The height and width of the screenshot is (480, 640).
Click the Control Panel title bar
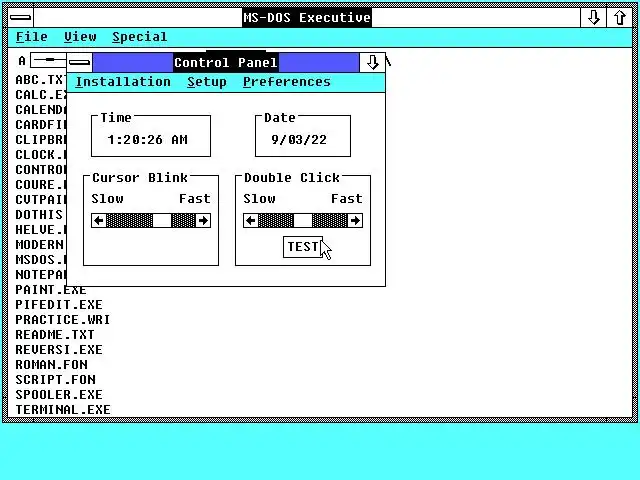click(226, 62)
